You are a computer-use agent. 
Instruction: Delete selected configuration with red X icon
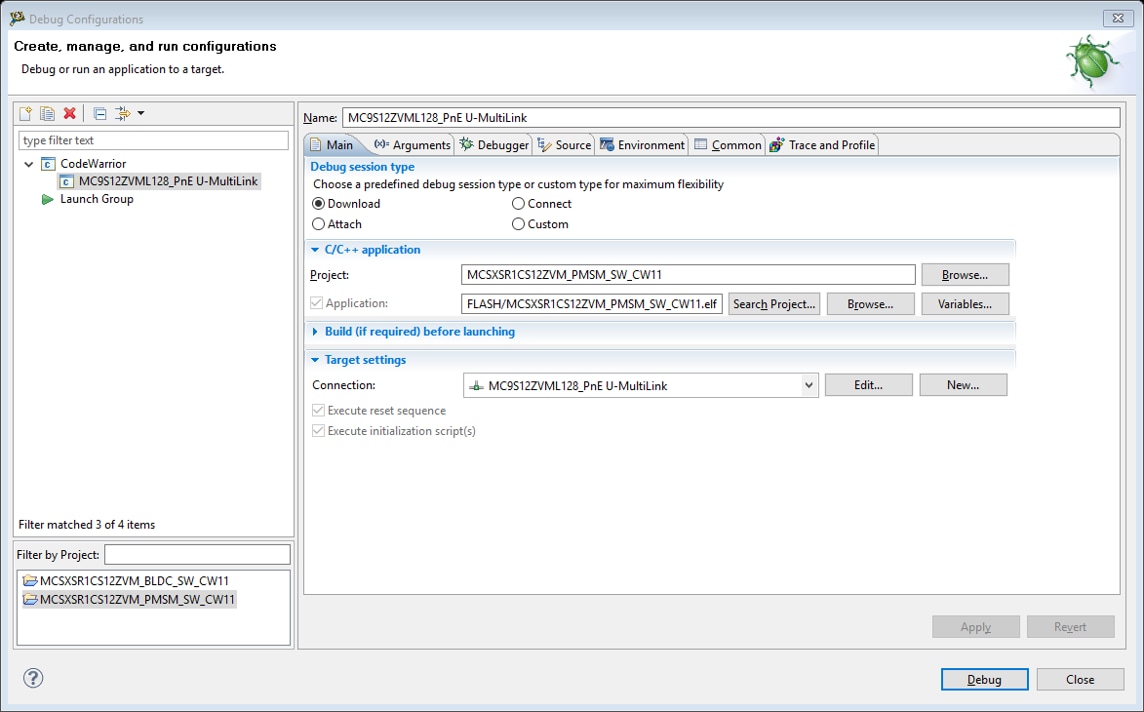click(x=69, y=113)
